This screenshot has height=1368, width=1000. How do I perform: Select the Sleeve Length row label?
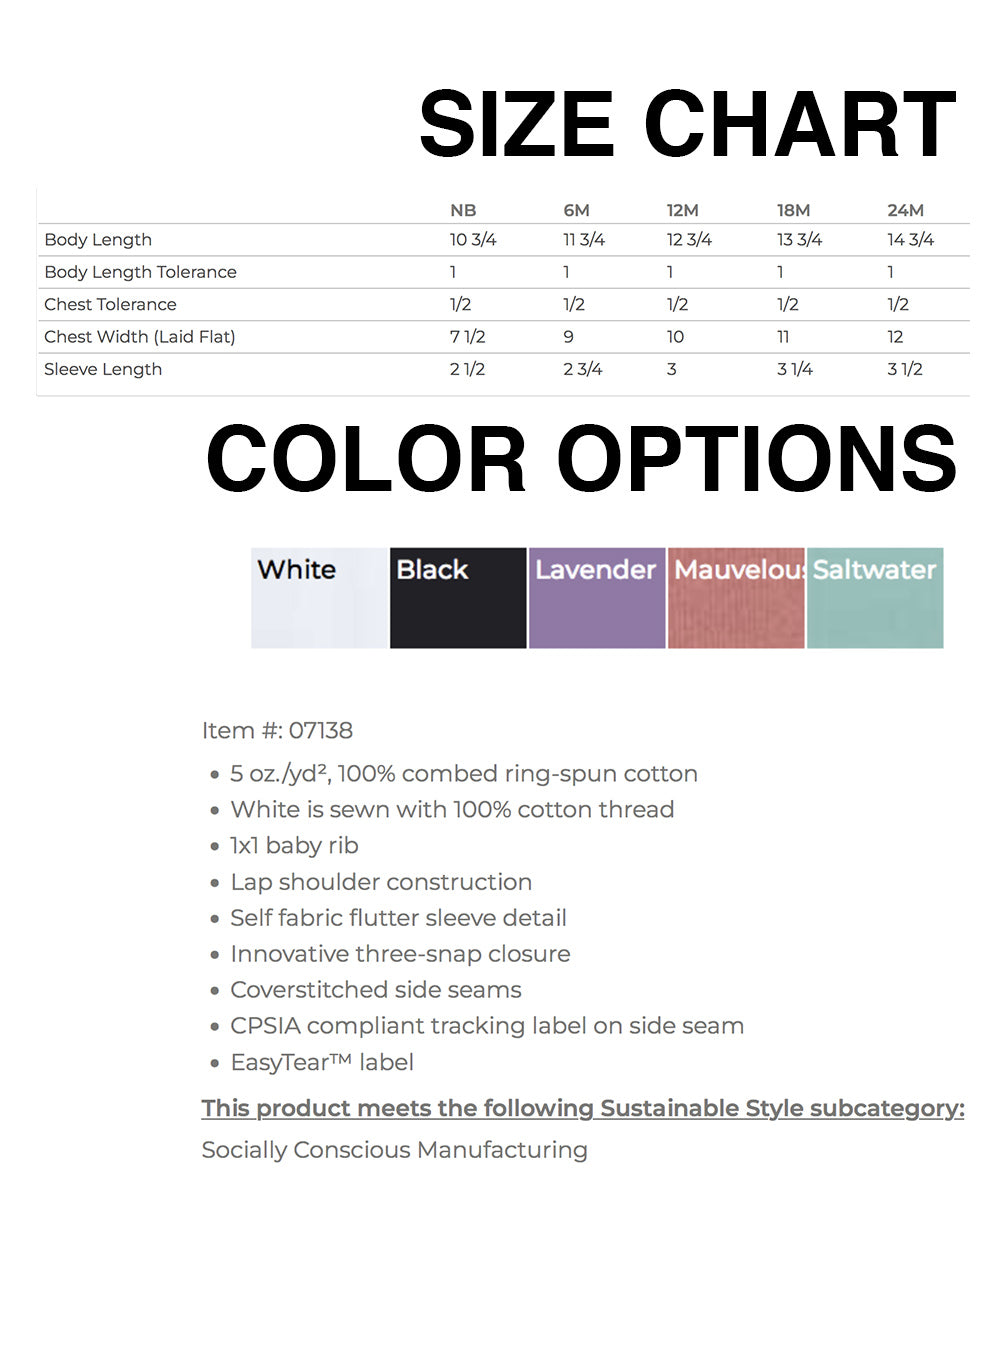click(103, 369)
